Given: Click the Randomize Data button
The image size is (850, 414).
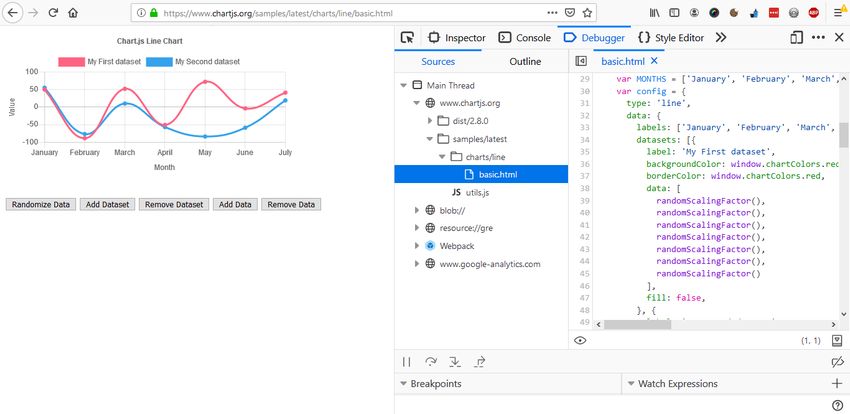Looking at the screenshot, I should (41, 204).
